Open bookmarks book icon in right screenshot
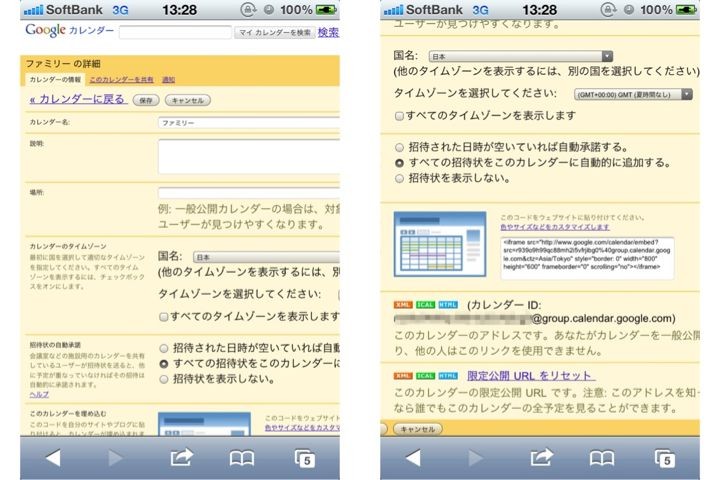720x480 pixels. coord(602,458)
